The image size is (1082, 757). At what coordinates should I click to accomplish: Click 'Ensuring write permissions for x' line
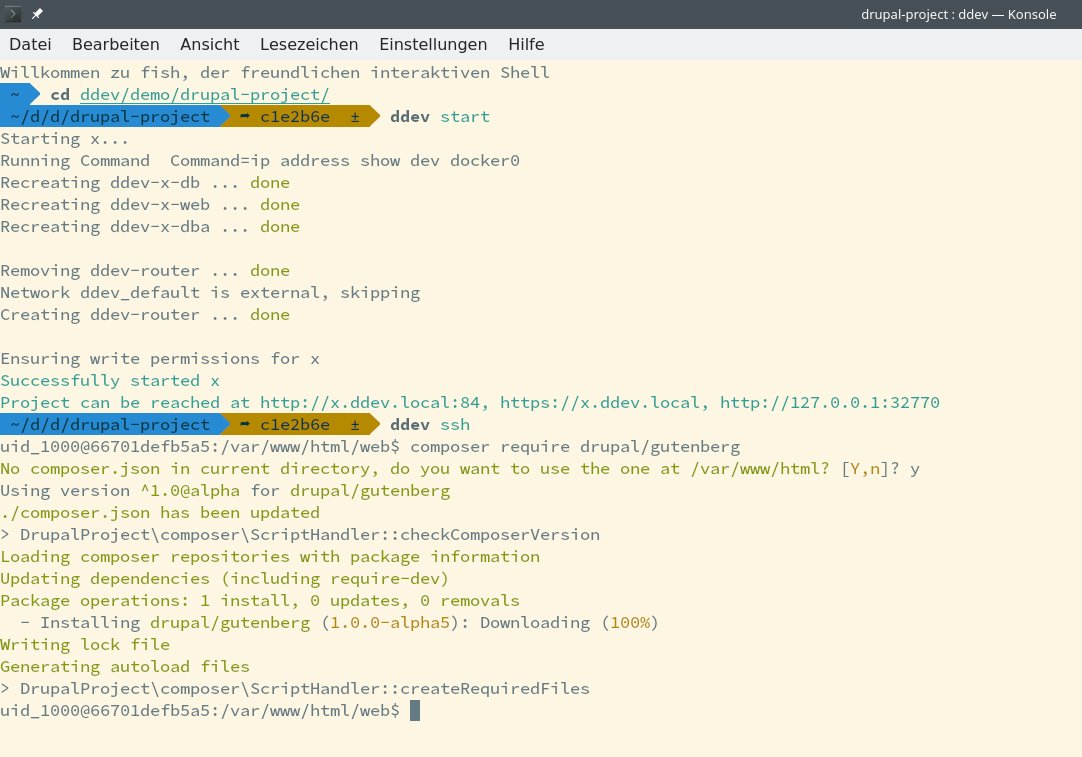160,359
